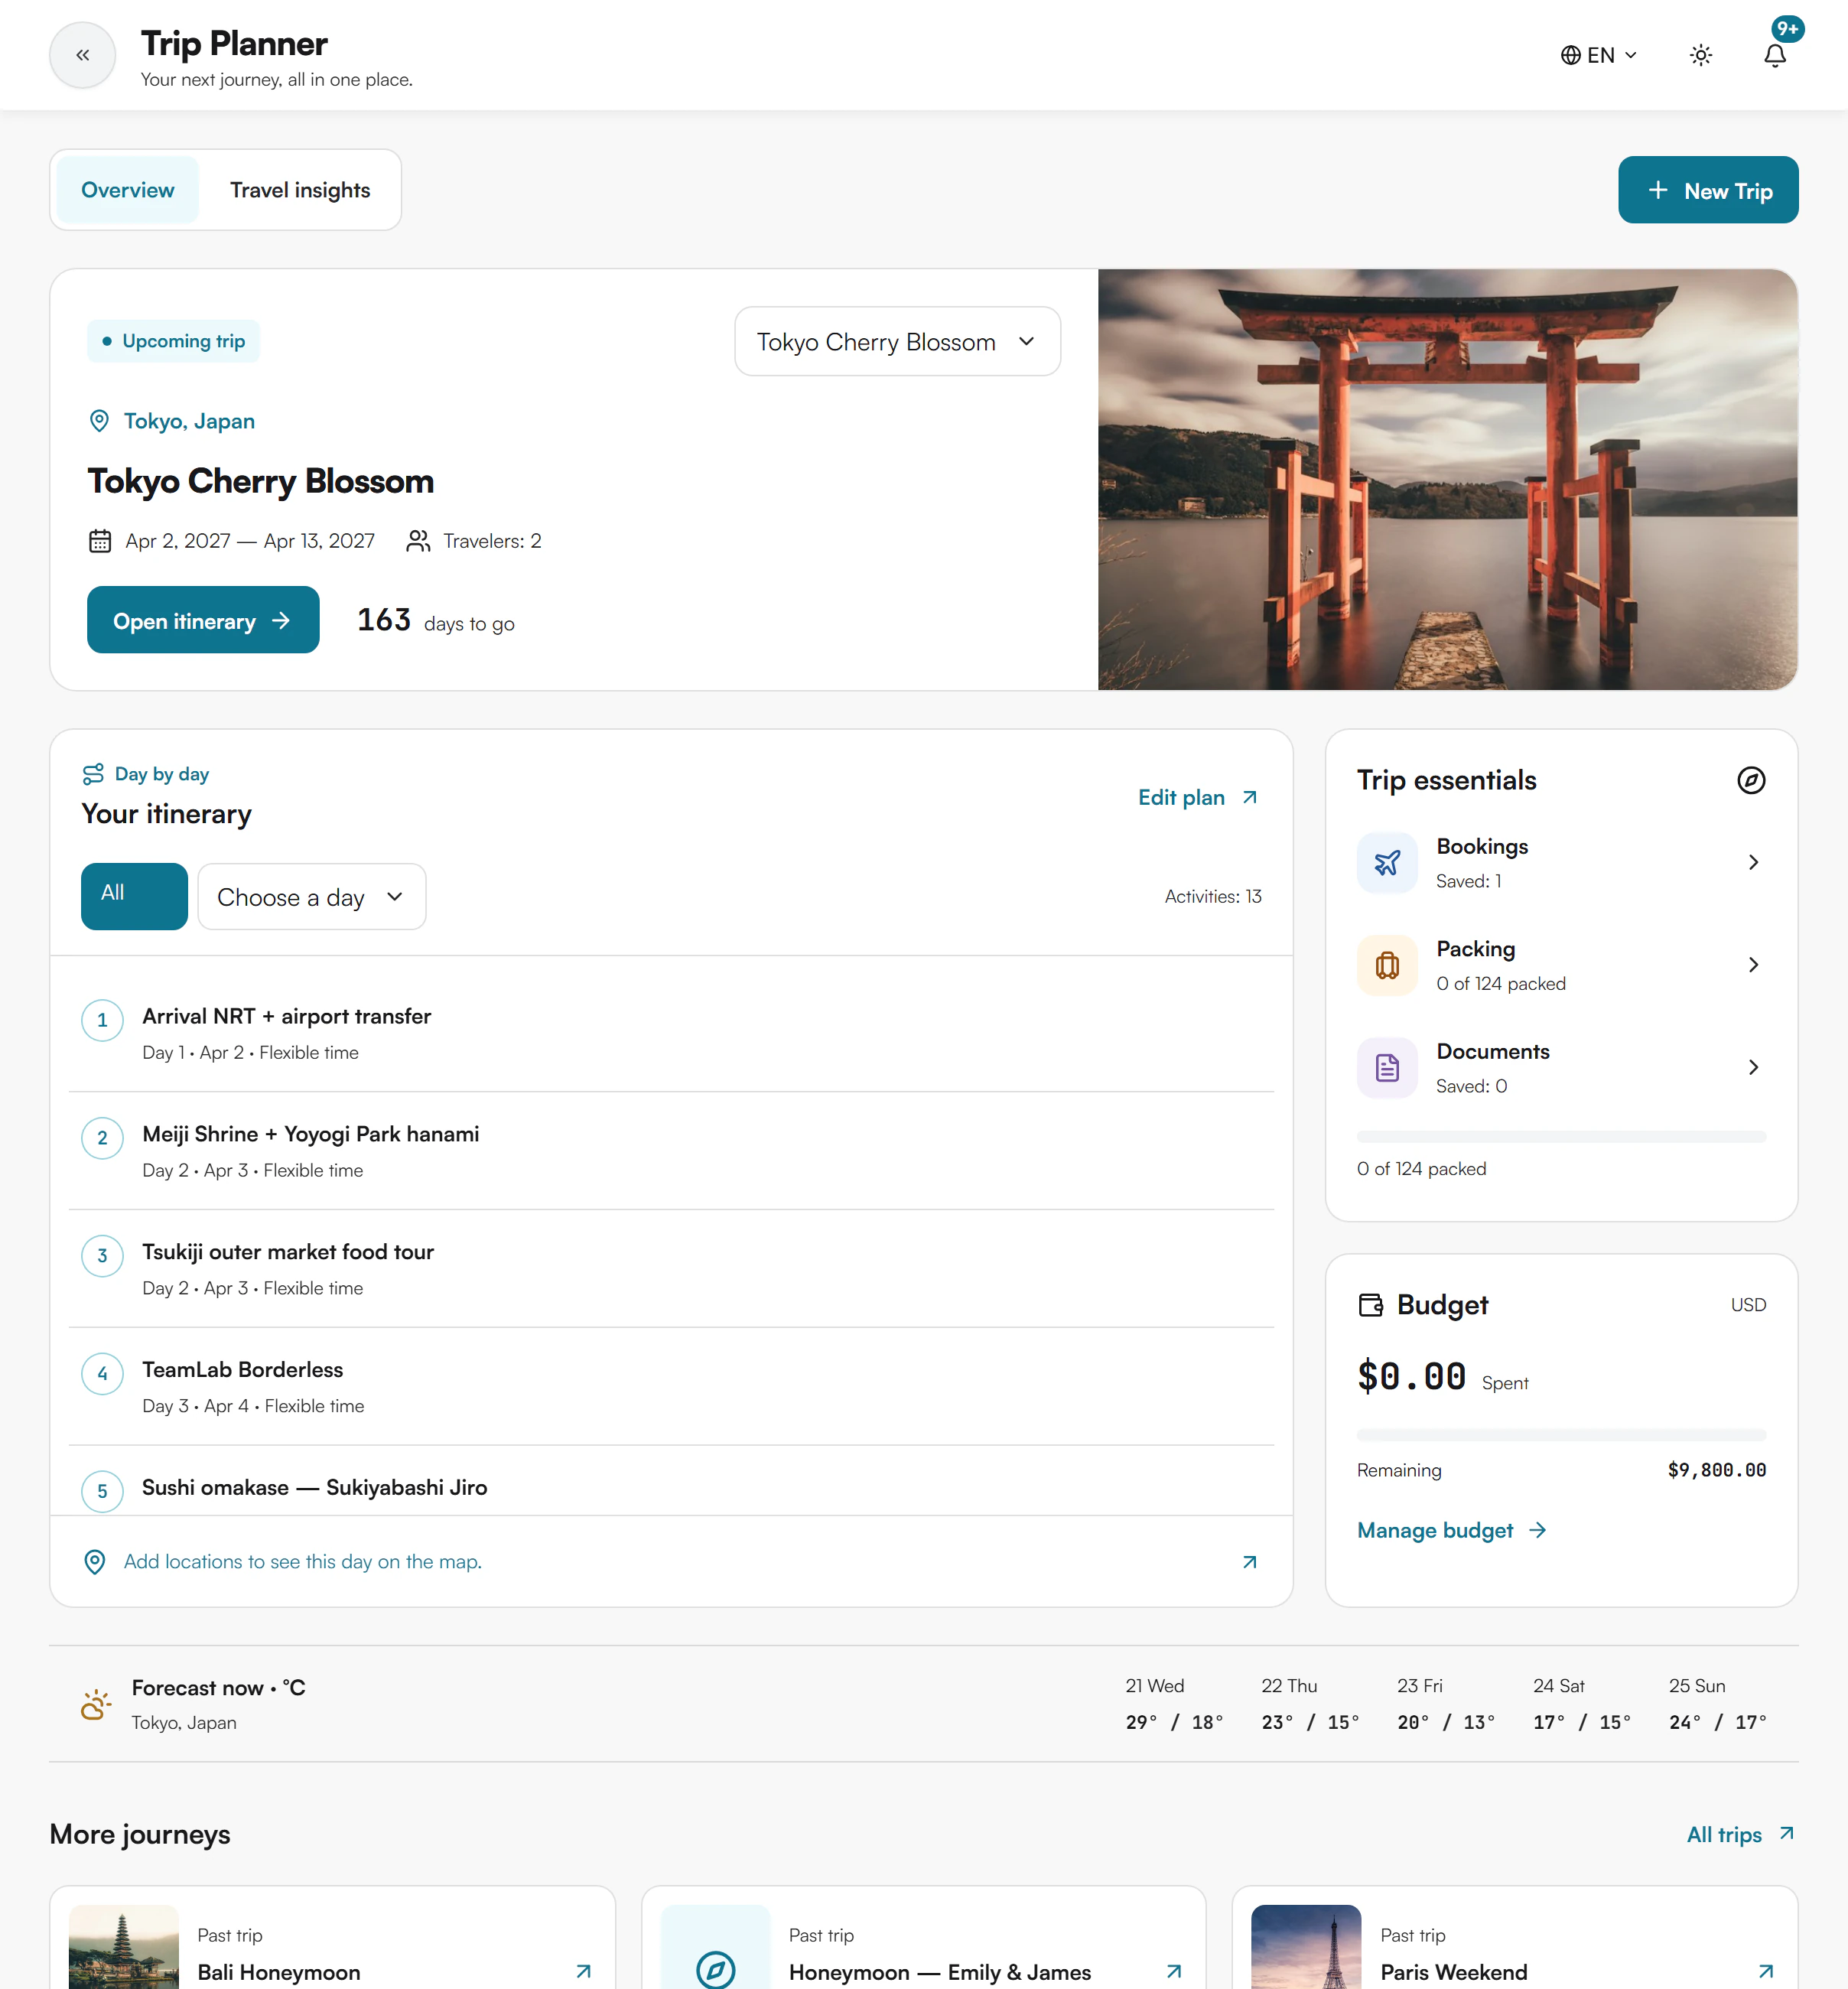1848x1989 pixels.
Task: Open Tokyo Cherry Blossom trip dropdown
Action: point(897,341)
